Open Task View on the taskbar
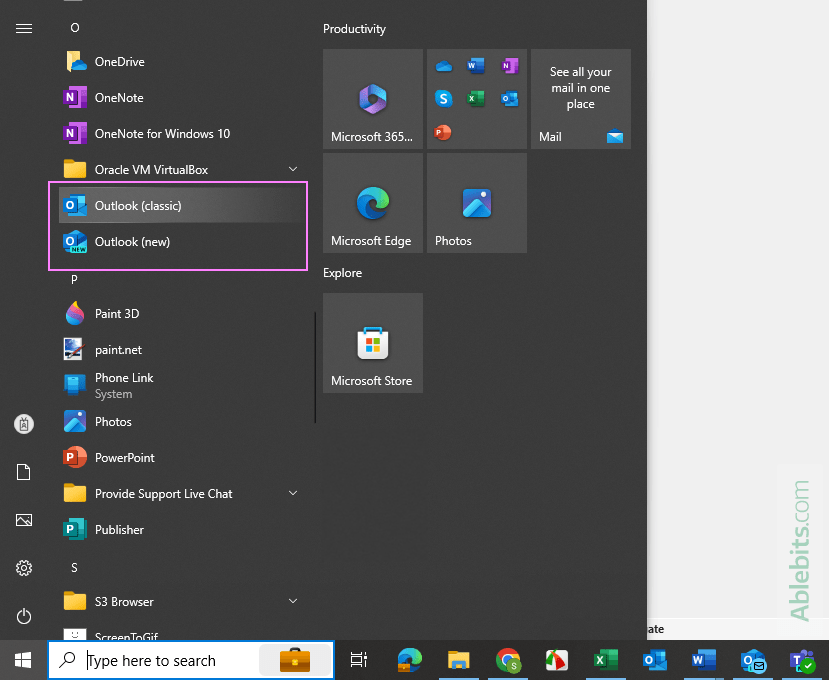829x680 pixels. click(x=359, y=660)
